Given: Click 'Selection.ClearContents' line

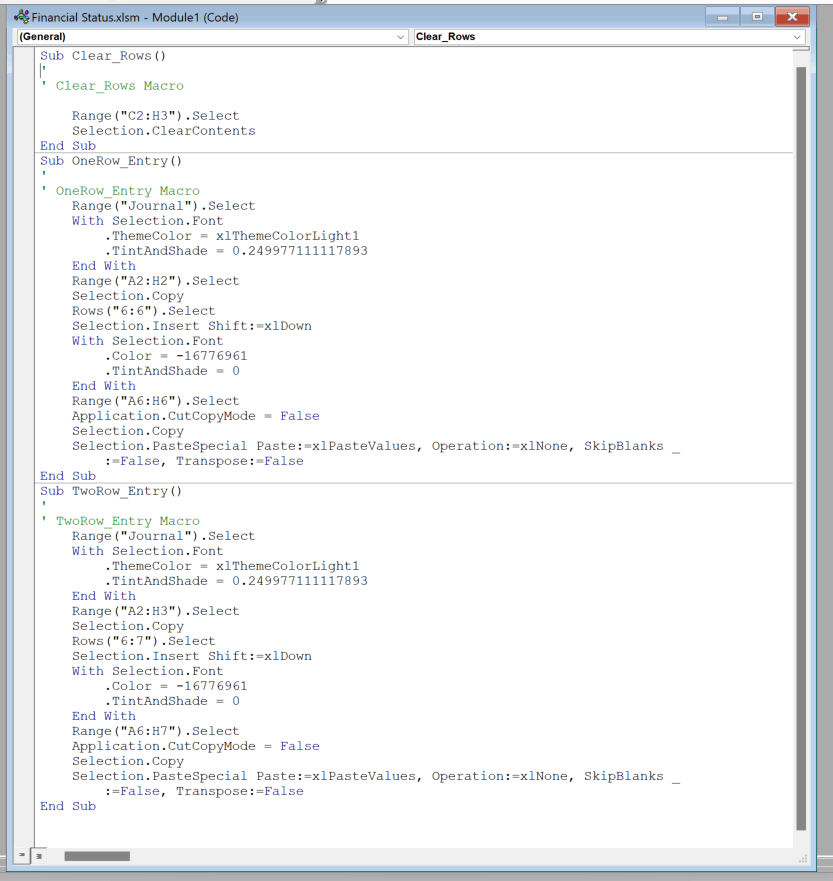Looking at the screenshot, I should [163, 131].
